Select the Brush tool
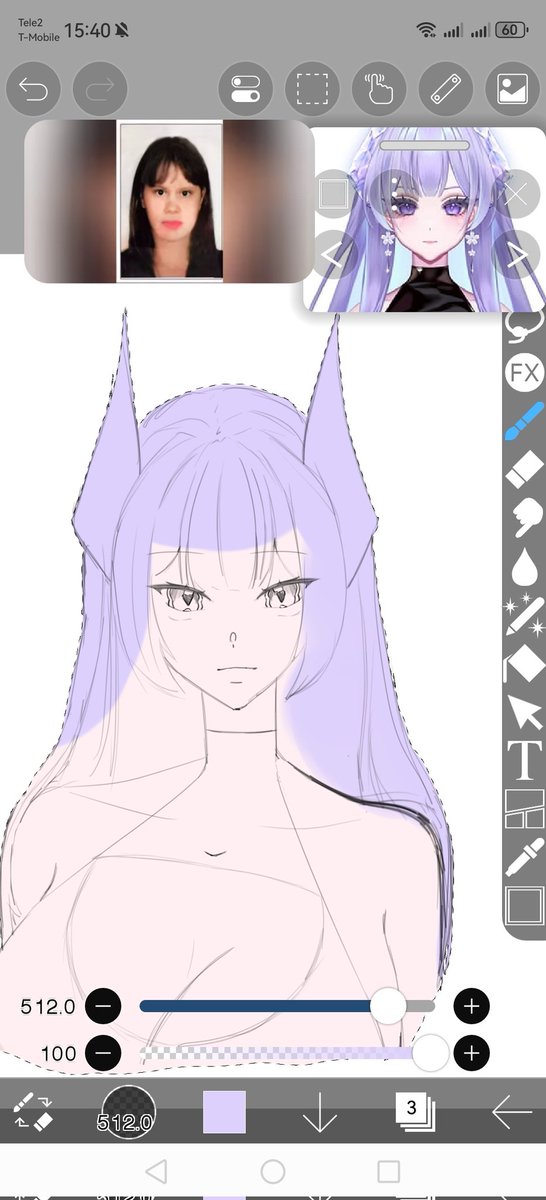This screenshot has width=546, height=1200. 524,421
